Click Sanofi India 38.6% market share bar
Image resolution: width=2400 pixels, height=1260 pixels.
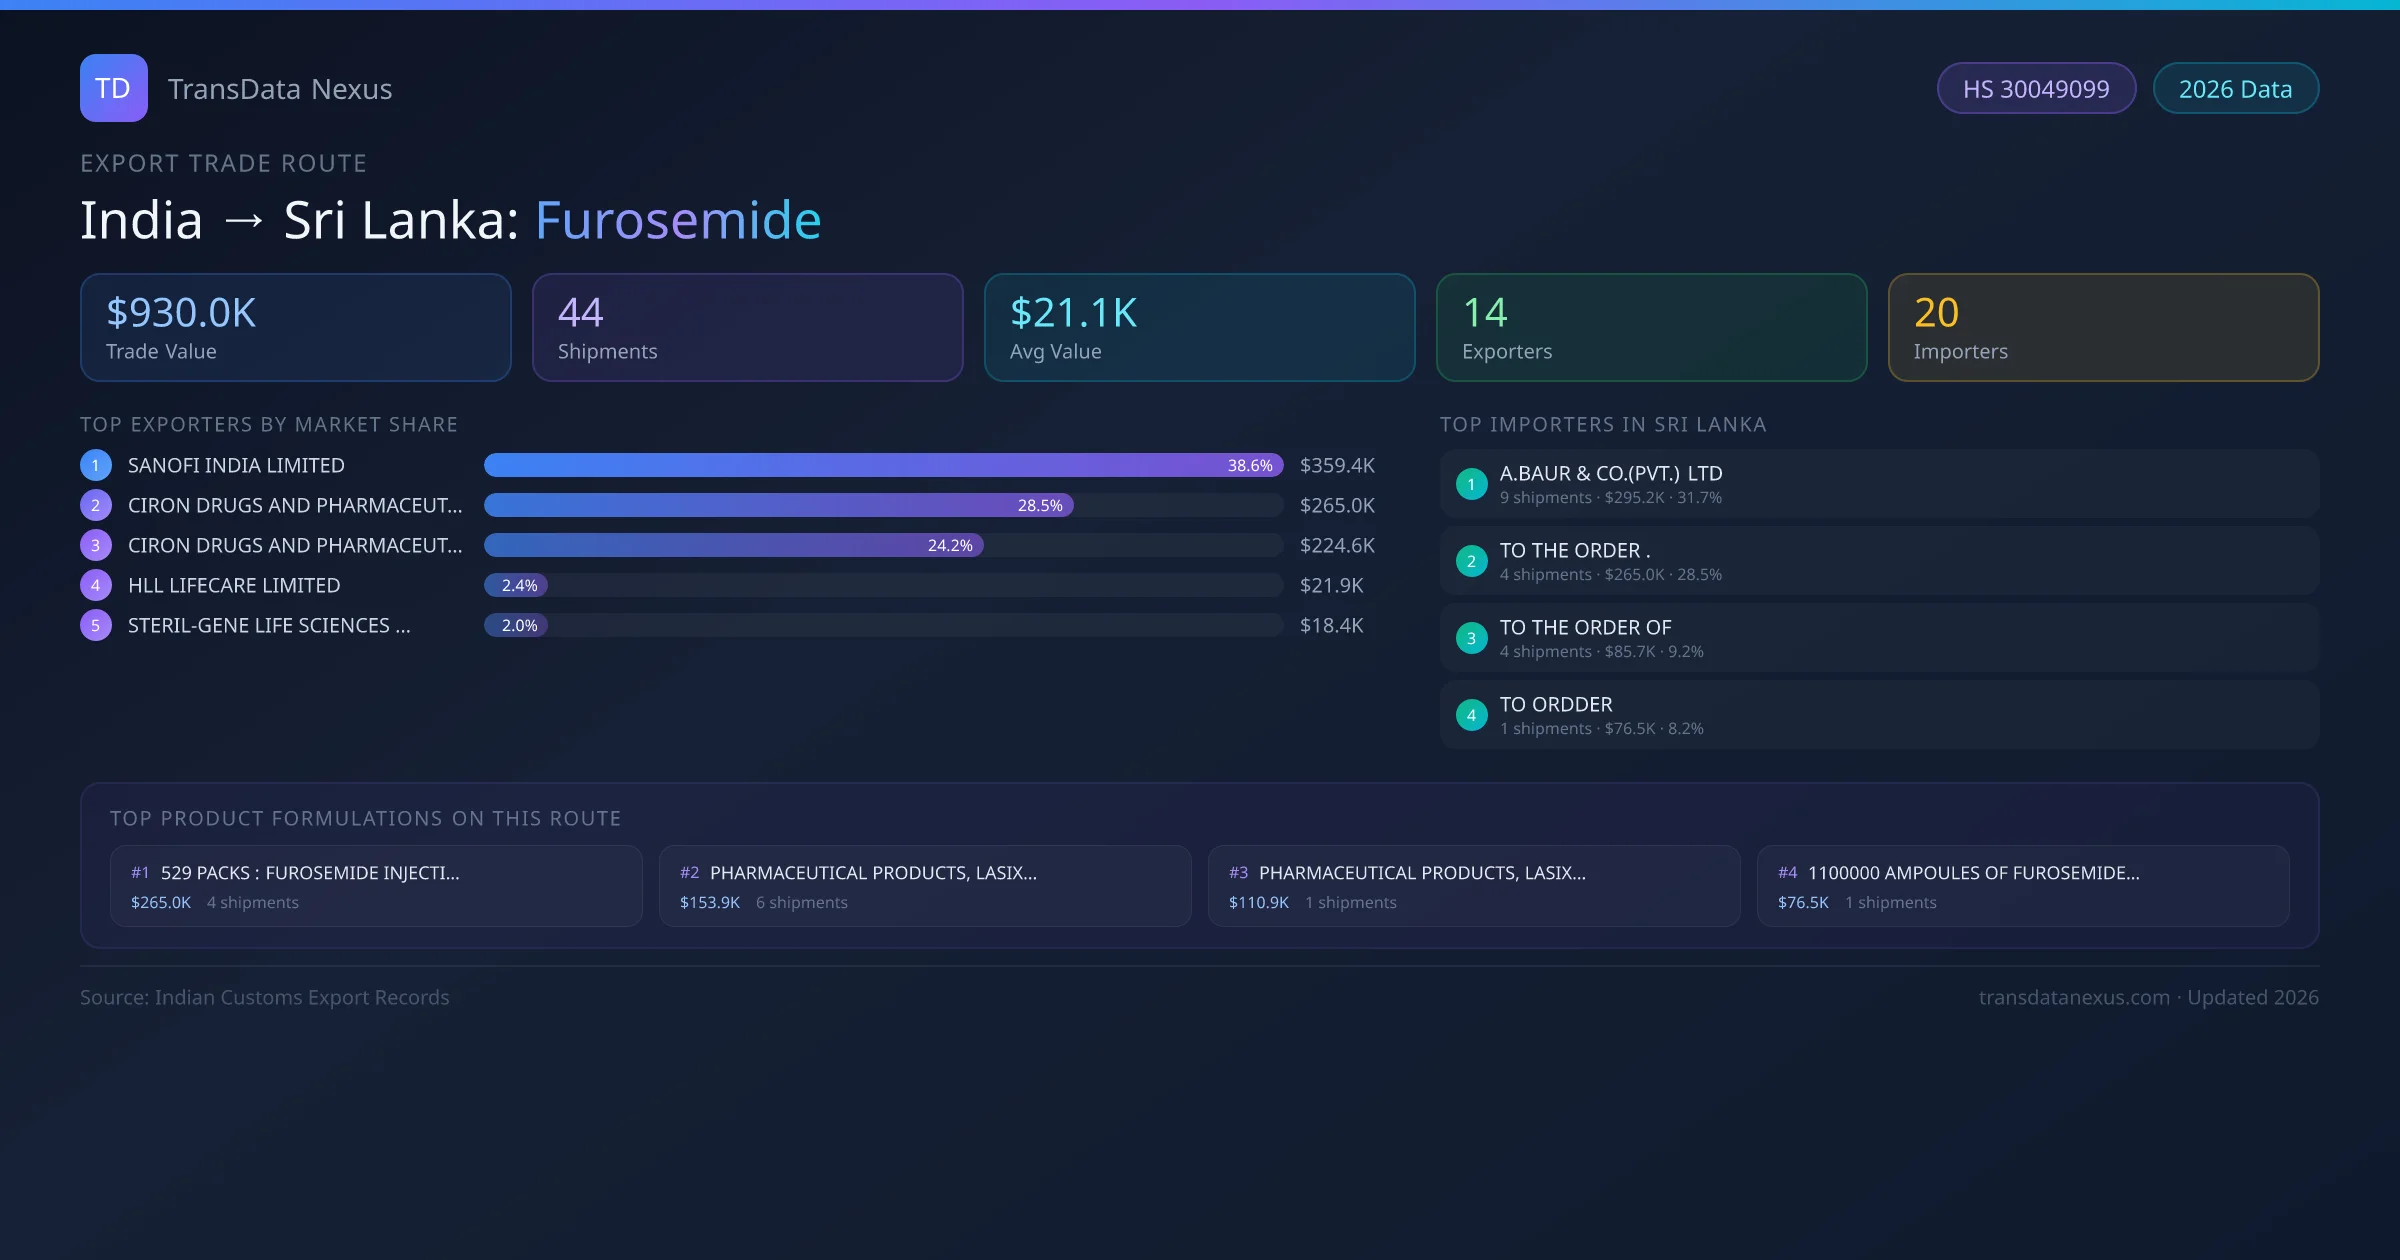[x=882, y=465]
